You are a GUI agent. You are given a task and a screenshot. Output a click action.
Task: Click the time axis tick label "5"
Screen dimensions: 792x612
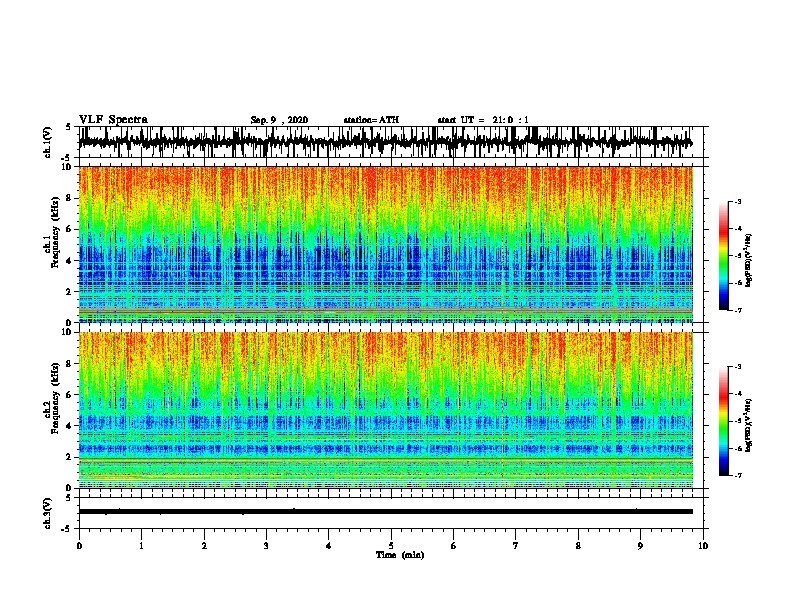point(391,546)
